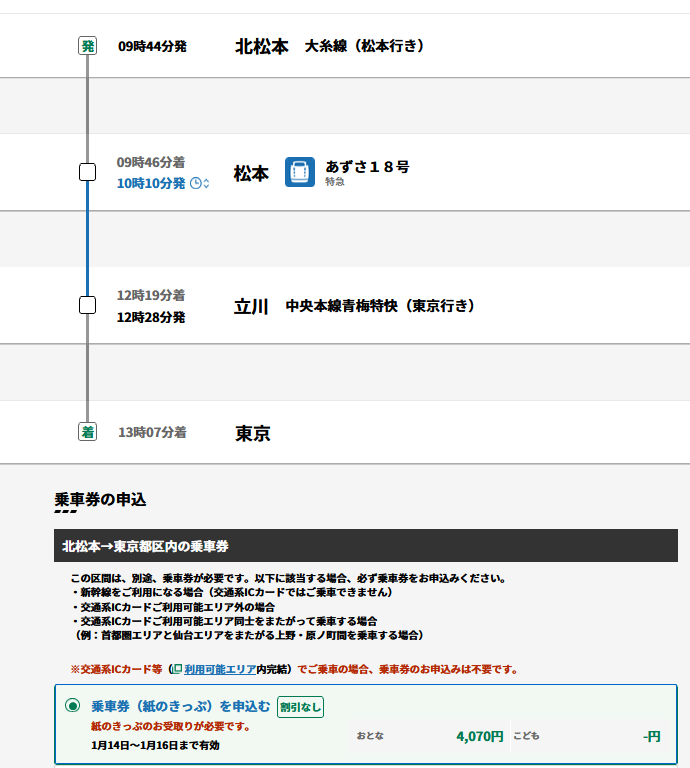Click the 09時44分発 departure time
This screenshot has height=768, width=690.
[x=152, y=47]
